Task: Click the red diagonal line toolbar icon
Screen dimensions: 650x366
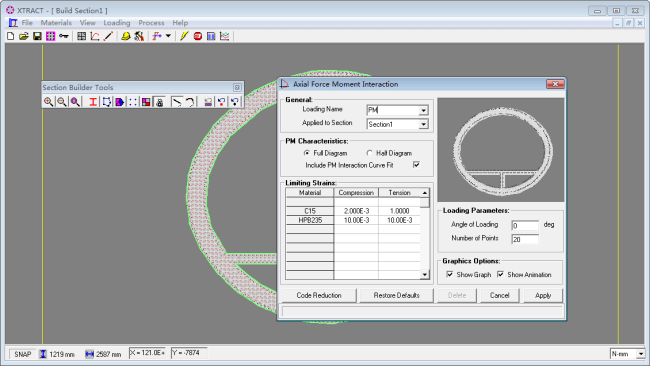Action: pyautogui.click(x=108, y=36)
